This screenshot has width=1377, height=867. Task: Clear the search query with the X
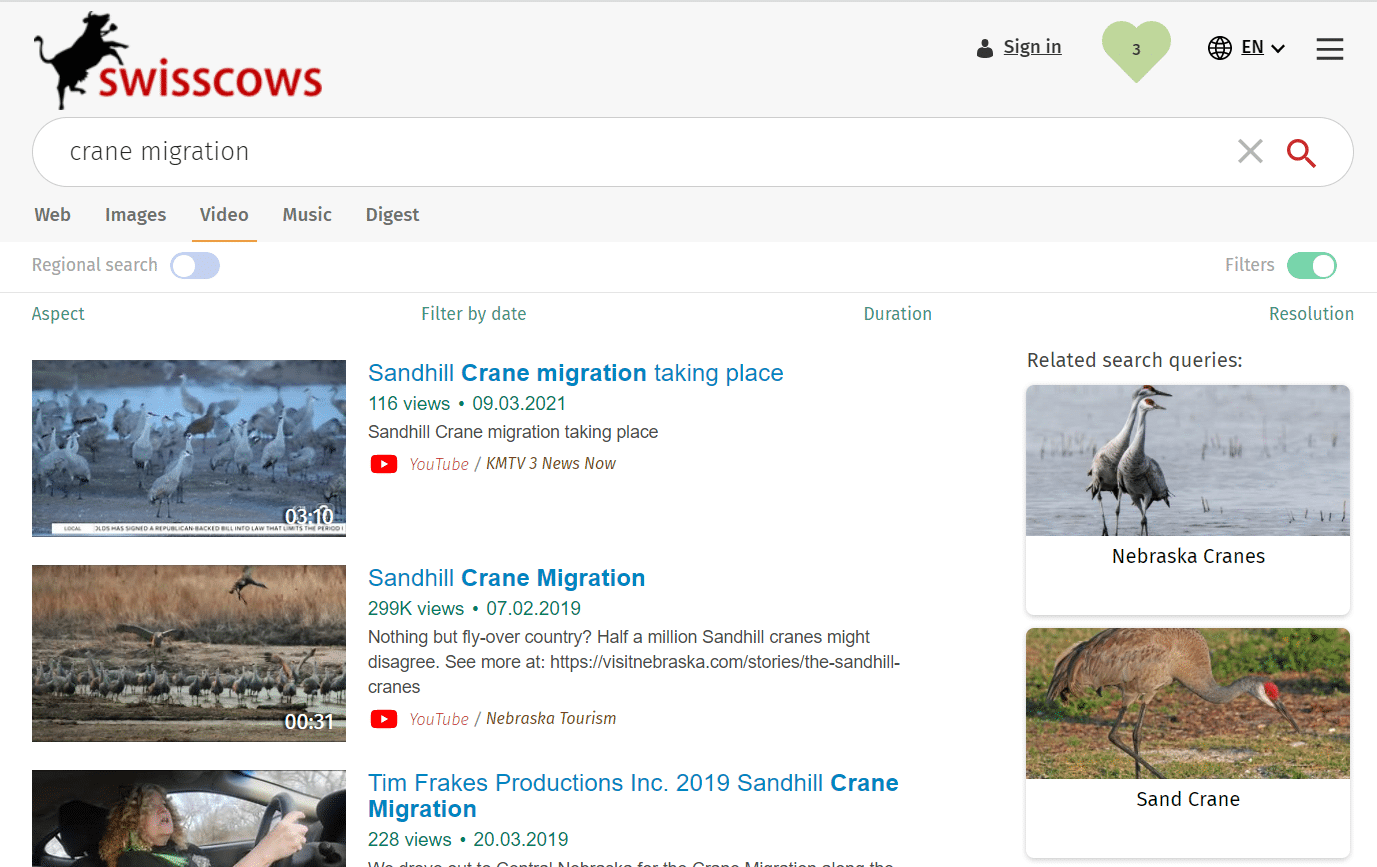(x=1250, y=151)
